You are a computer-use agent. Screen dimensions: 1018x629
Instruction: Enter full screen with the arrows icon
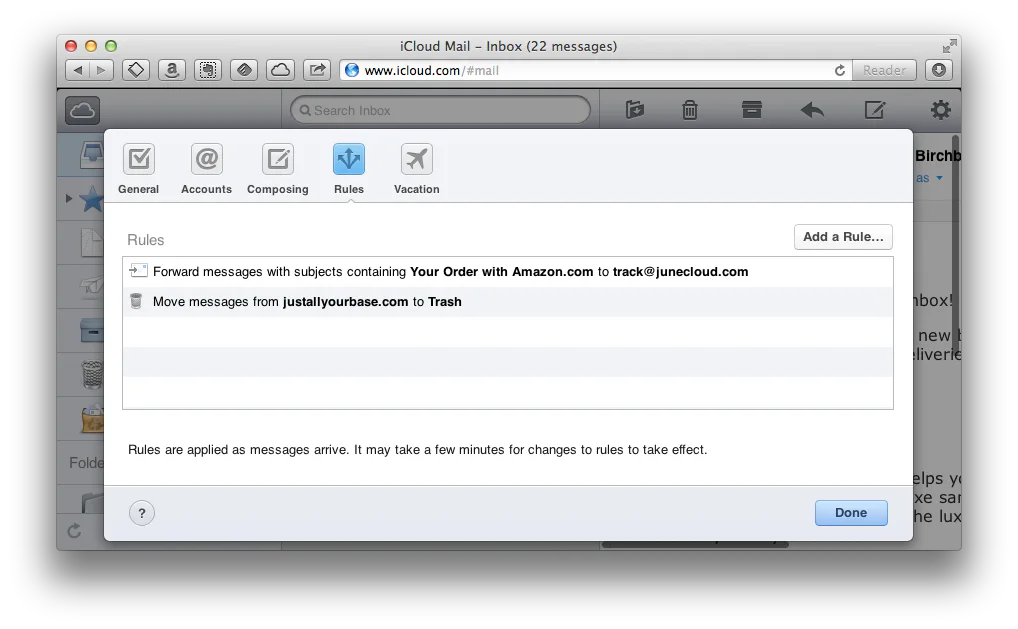click(x=949, y=46)
